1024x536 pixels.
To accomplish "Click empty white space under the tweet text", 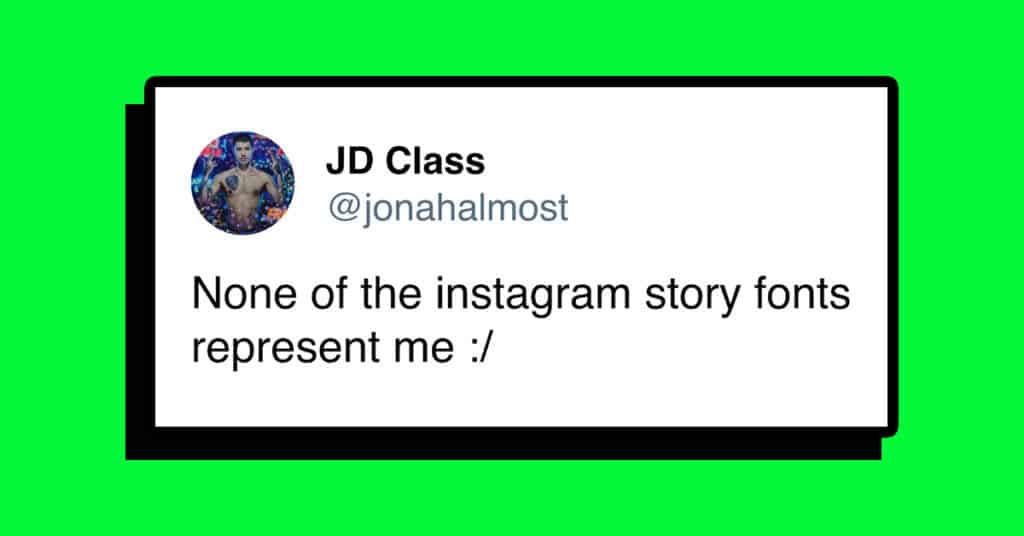I will pyautogui.click(x=521, y=398).
